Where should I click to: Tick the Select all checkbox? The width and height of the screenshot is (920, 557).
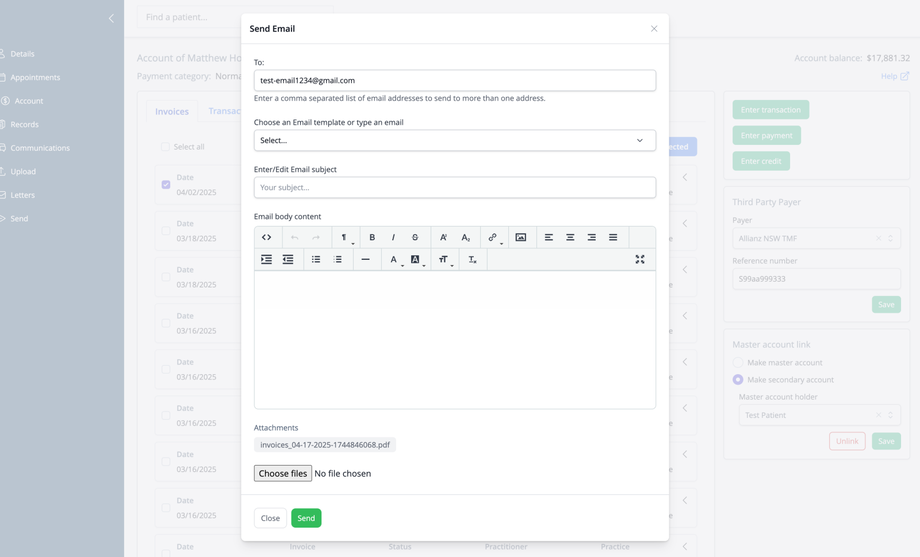pos(165,147)
